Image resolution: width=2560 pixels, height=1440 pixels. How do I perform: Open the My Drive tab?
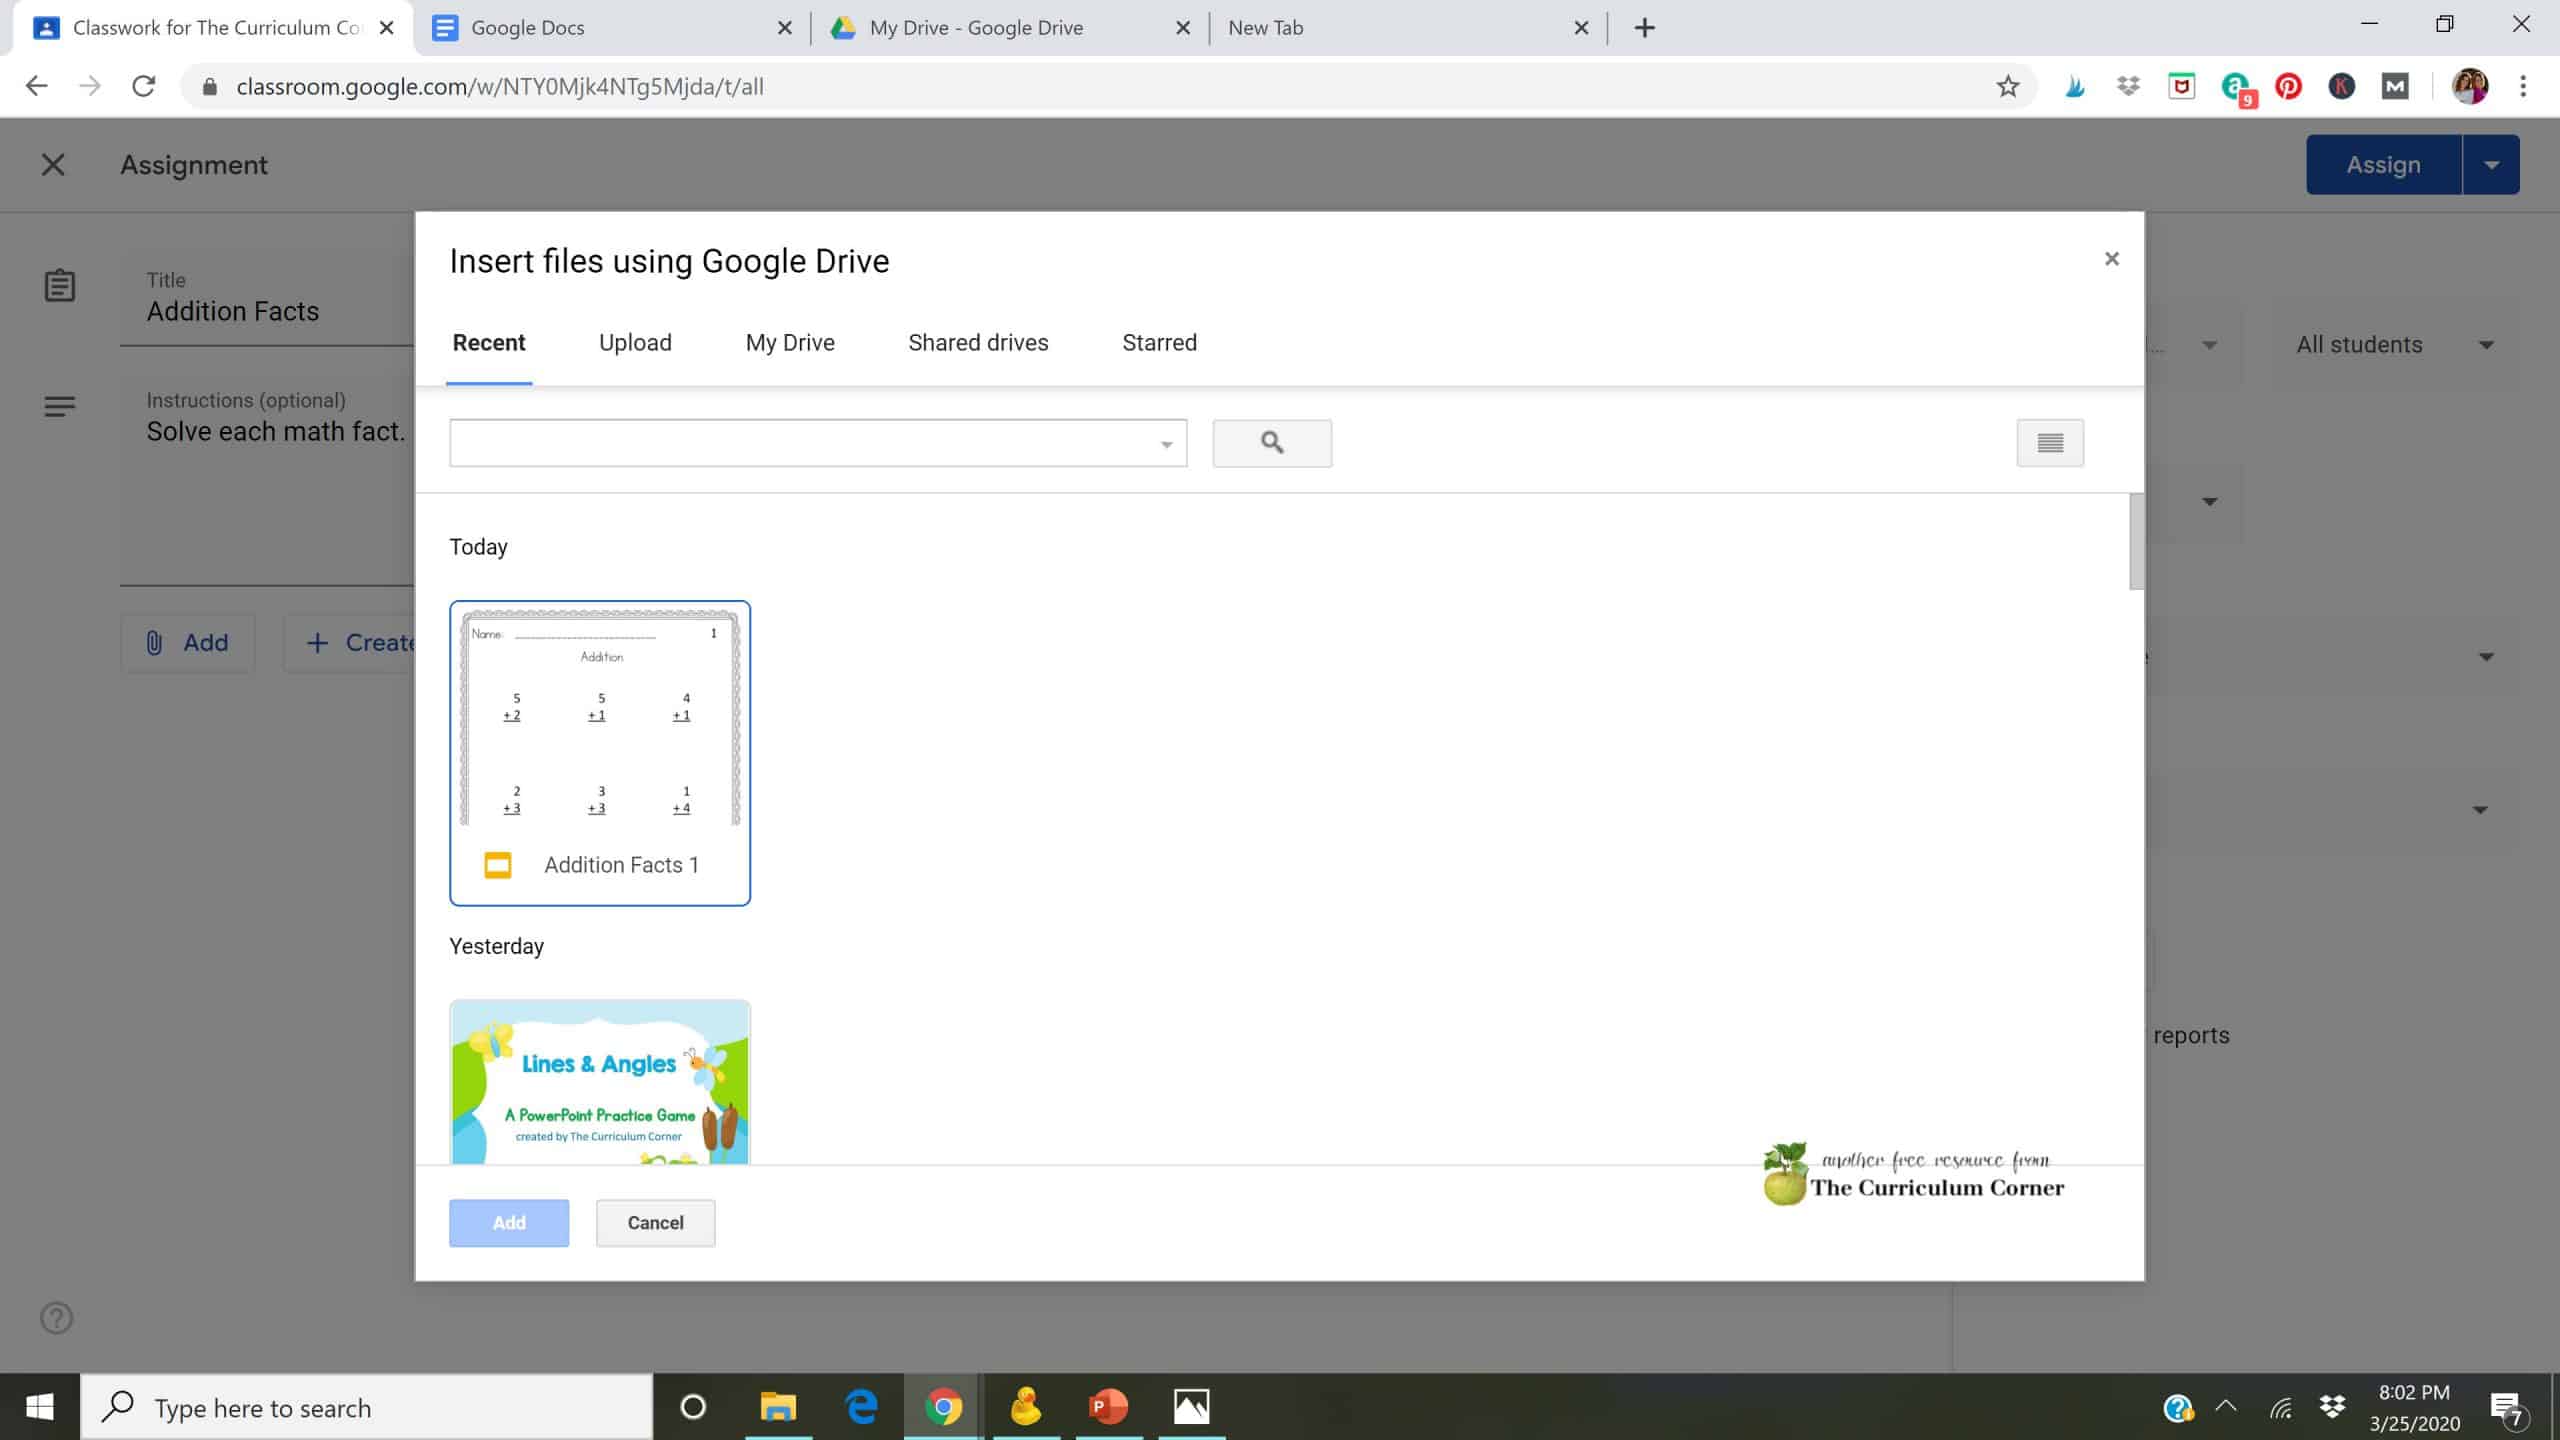click(790, 343)
